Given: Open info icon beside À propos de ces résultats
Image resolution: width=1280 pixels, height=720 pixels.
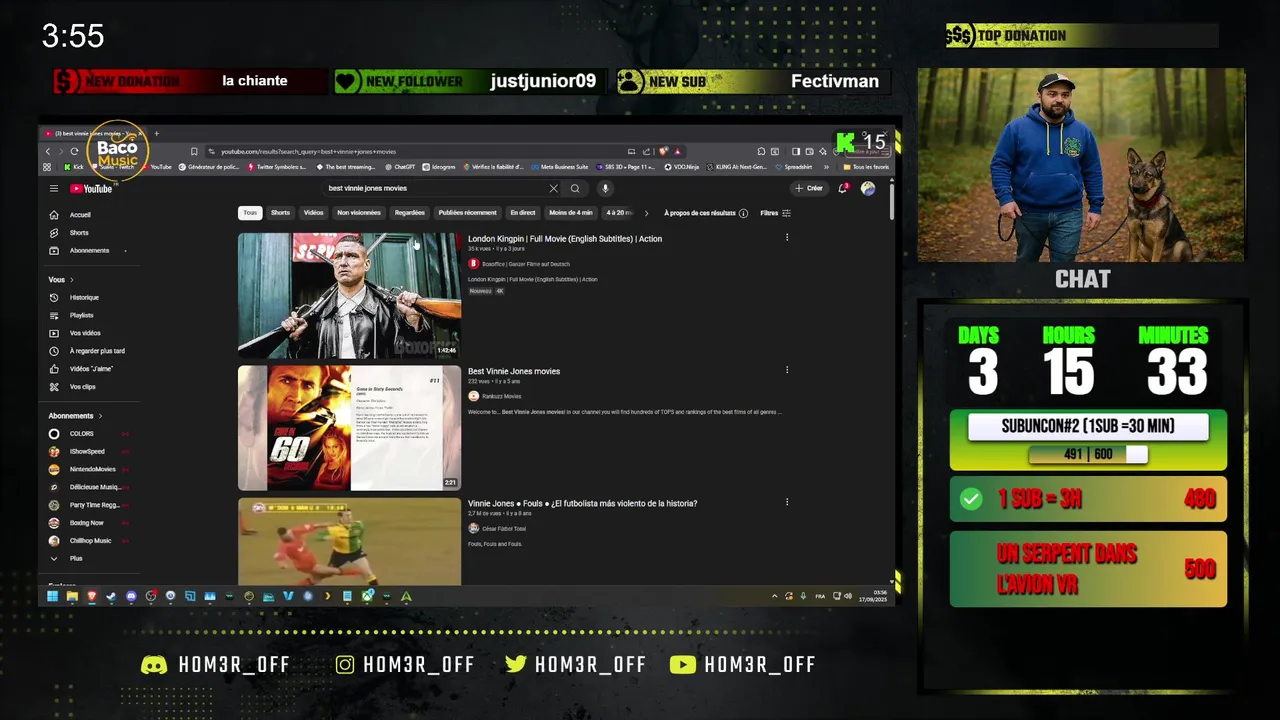Looking at the screenshot, I should point(743,213).
